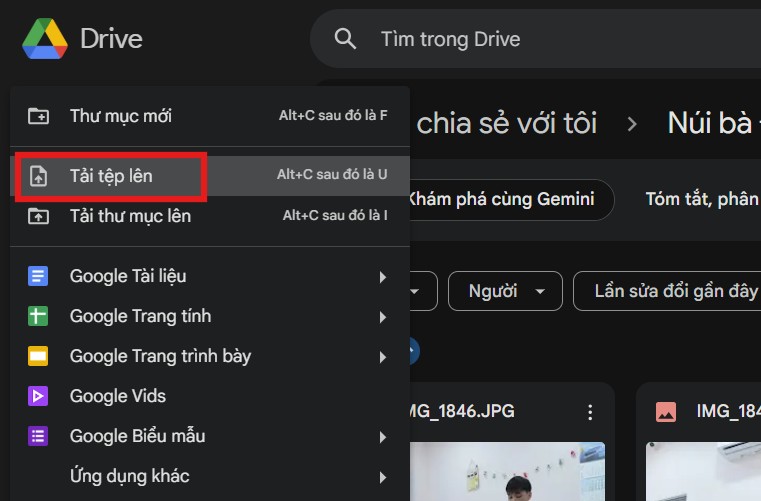Click the file name IMG_1846.JPG

coord(462,412)
